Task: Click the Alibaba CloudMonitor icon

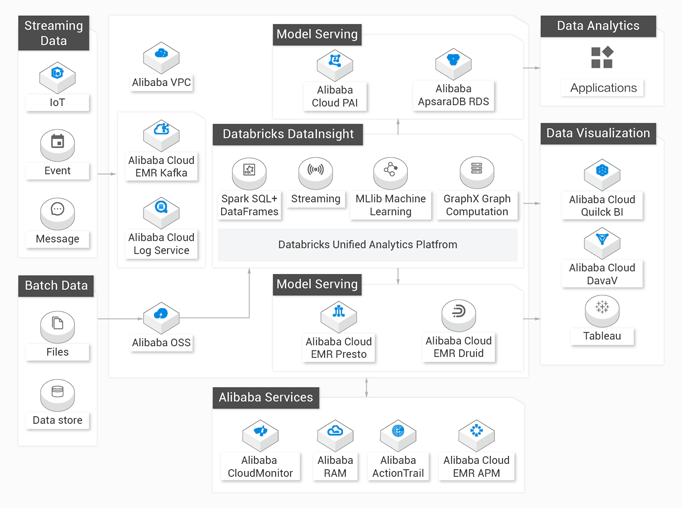Action: point(261,435)
